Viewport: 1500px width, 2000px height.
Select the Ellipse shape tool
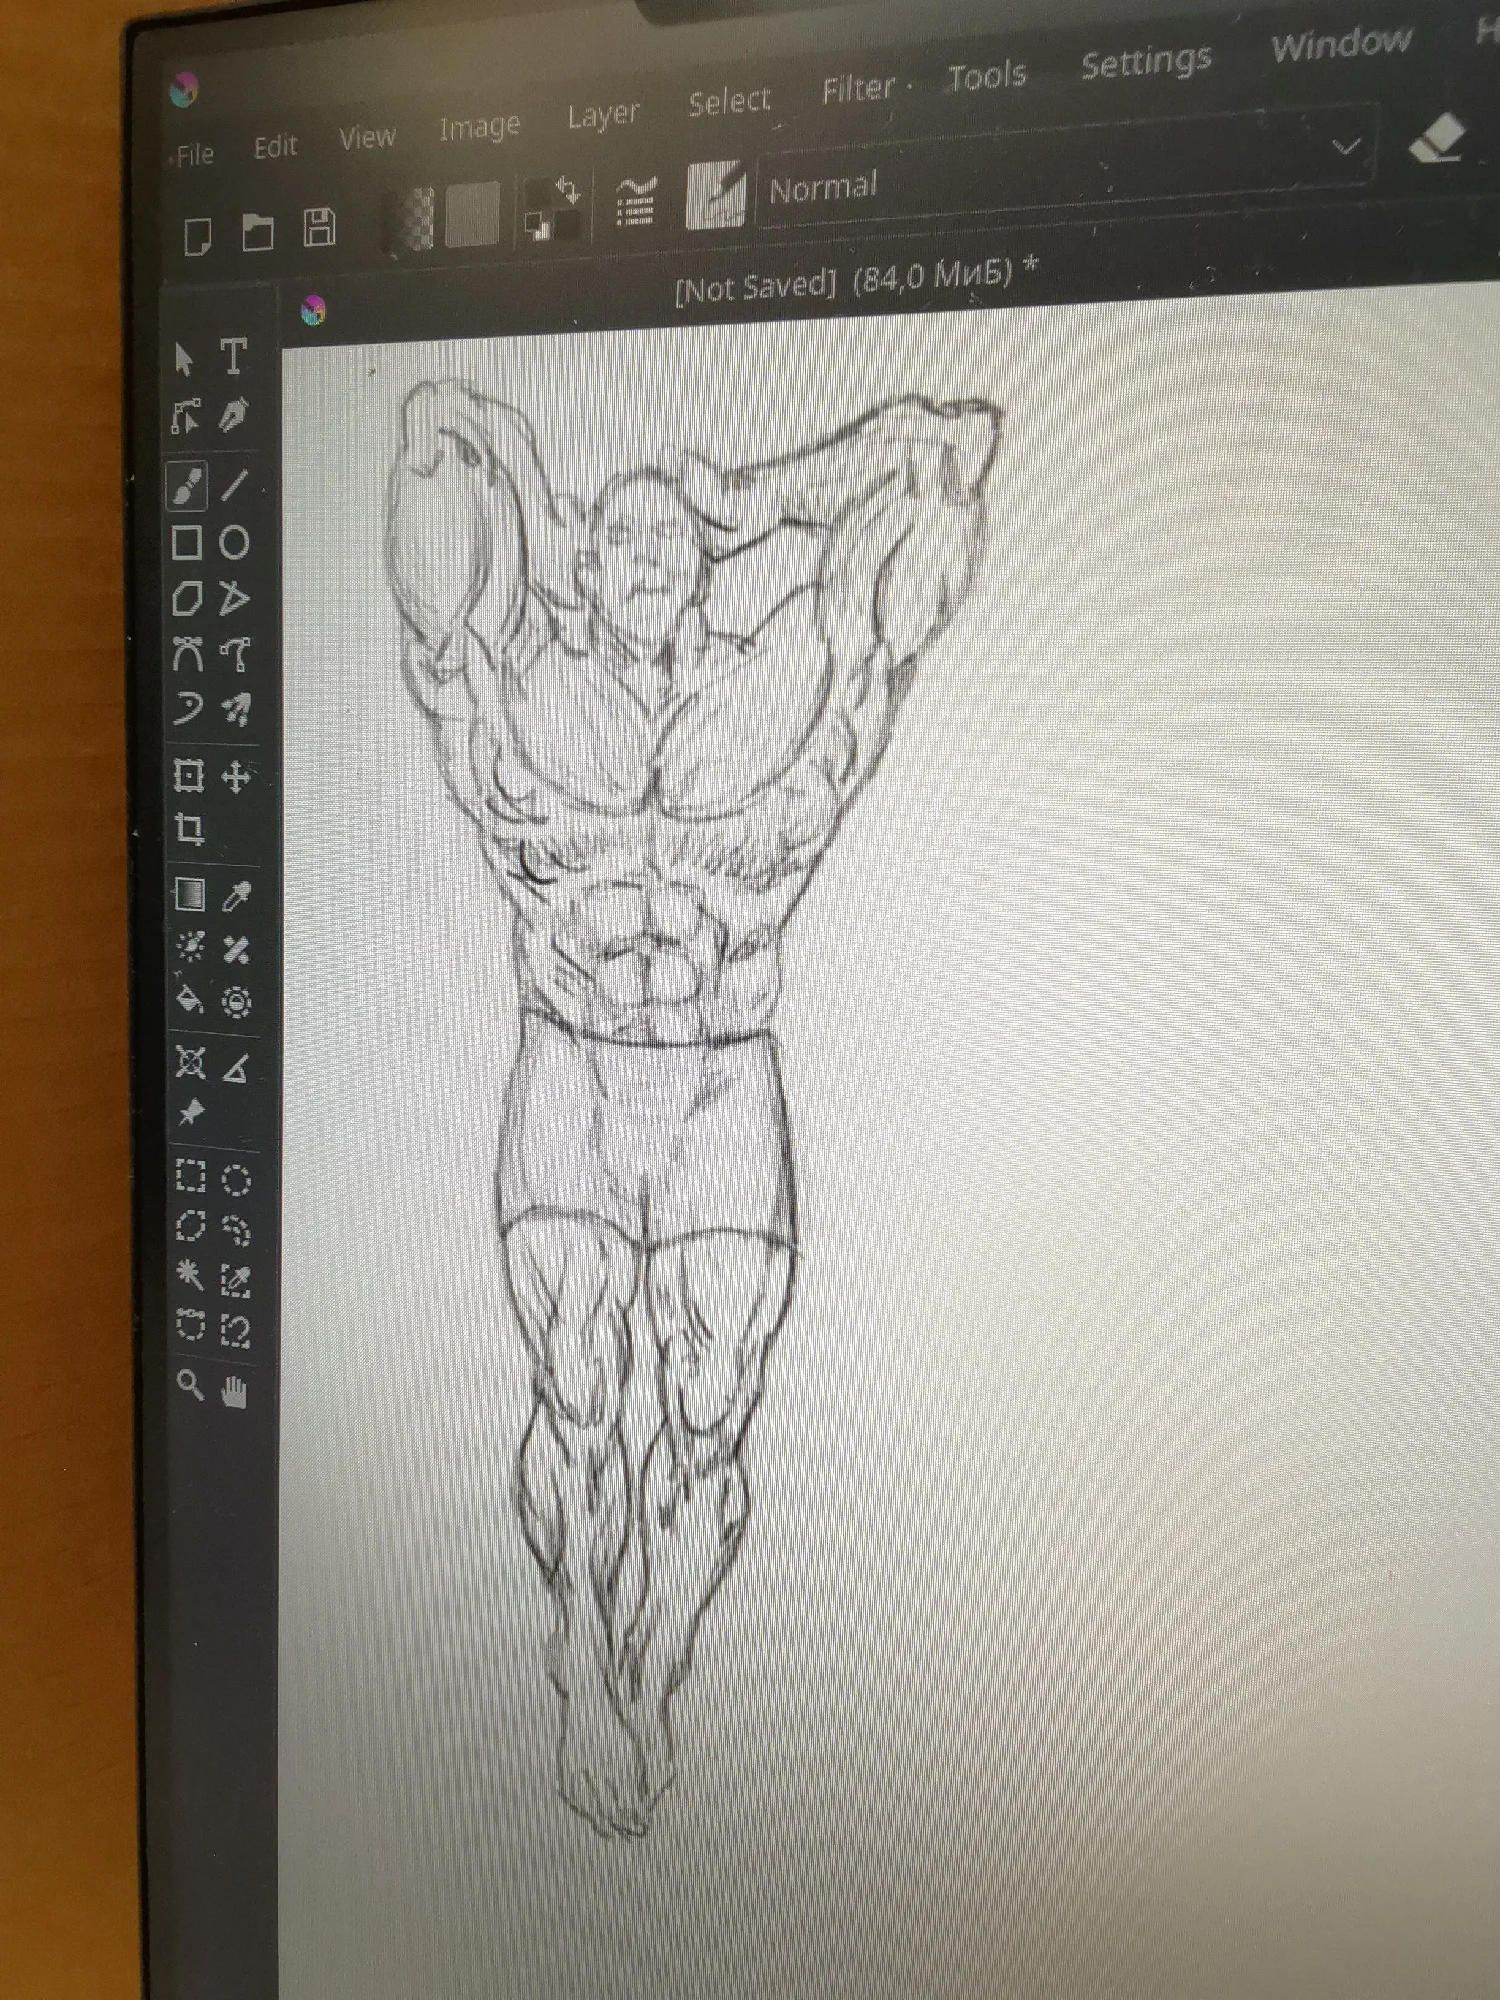click(234, 542)
